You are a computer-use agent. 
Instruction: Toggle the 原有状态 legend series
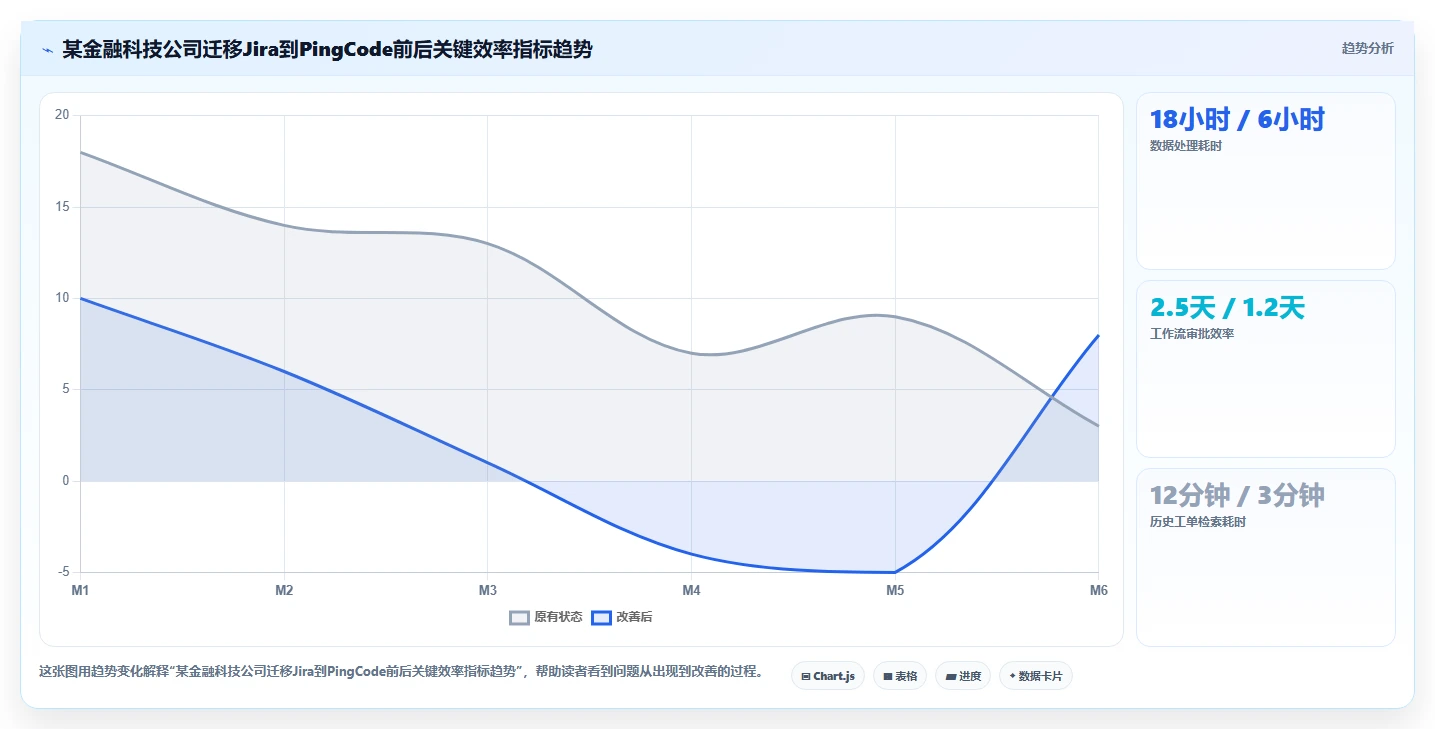pyautogui.click(x=546, y=617)
